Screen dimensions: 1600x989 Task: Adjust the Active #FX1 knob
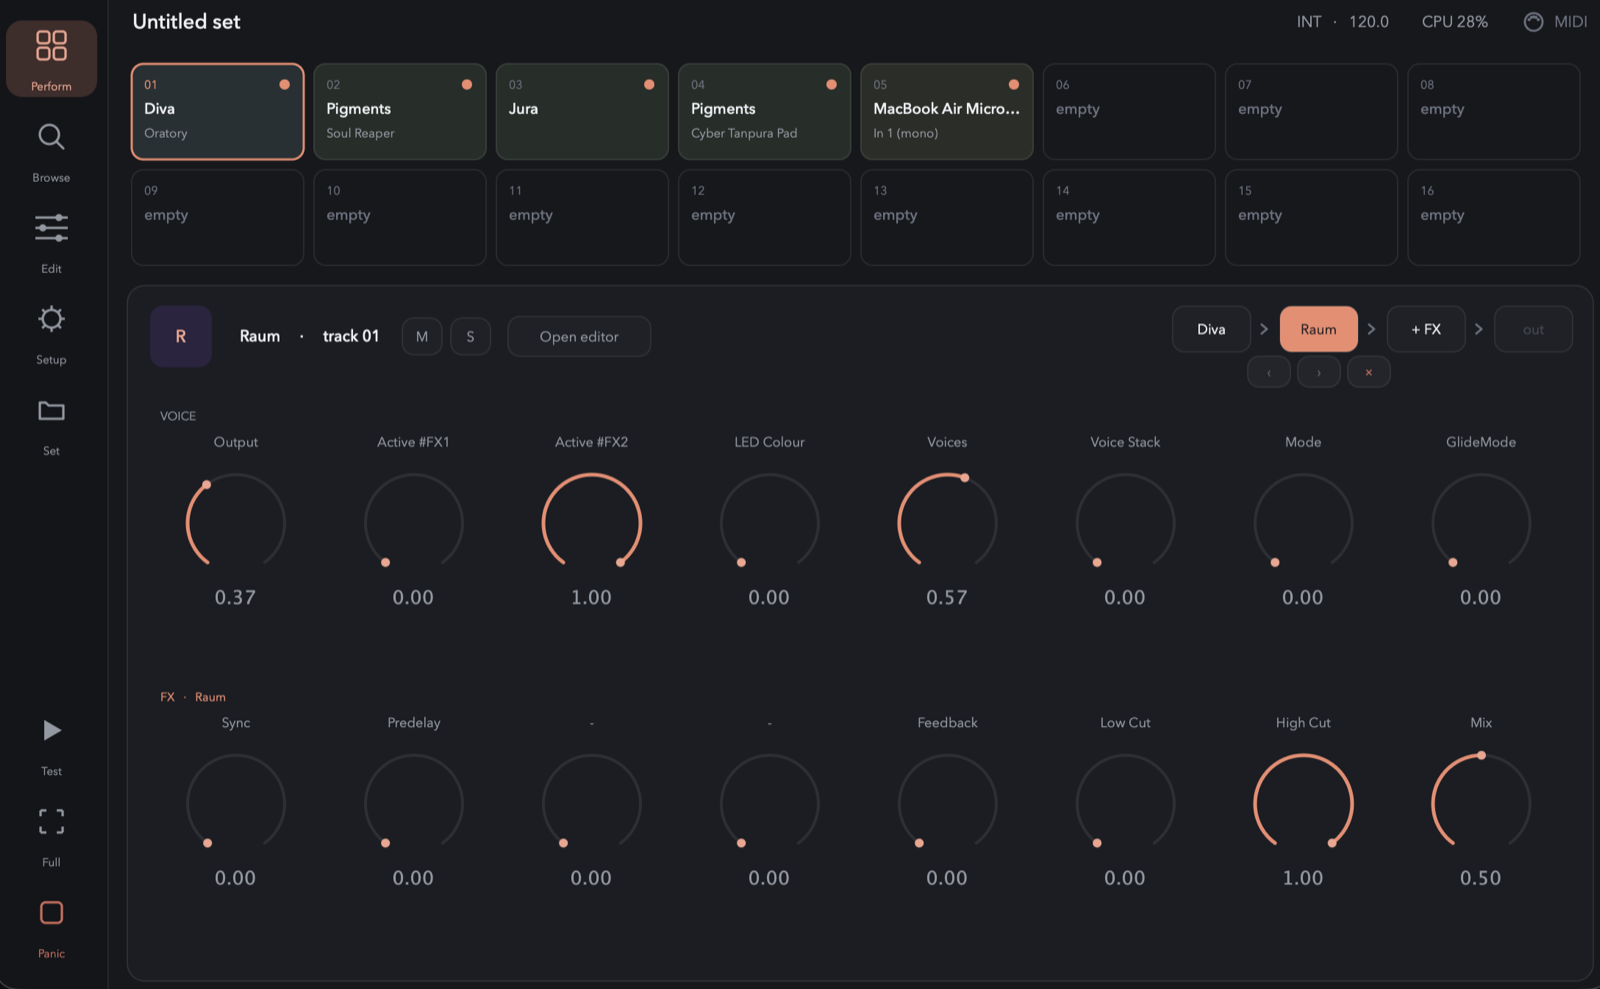pyautogui.click(x=413, y=522)
